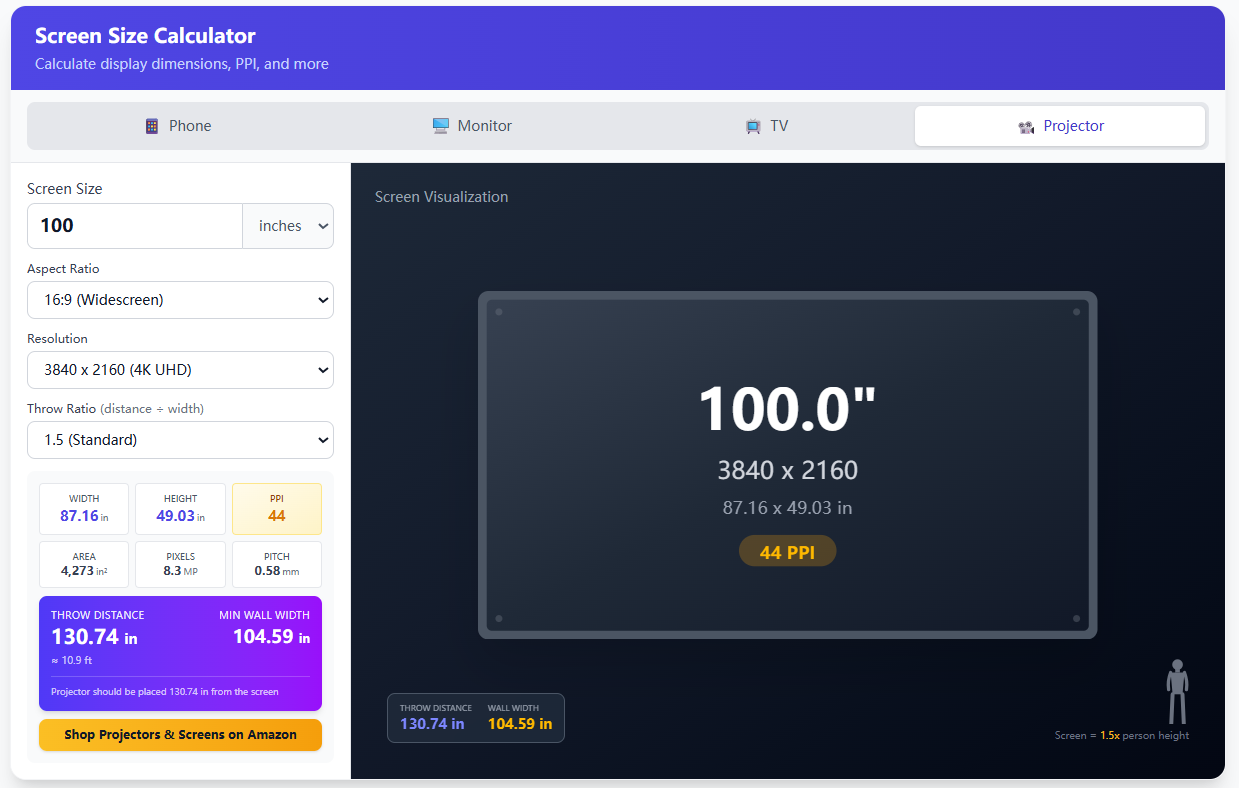Click the TV icon next to TV label

[752, 125]
